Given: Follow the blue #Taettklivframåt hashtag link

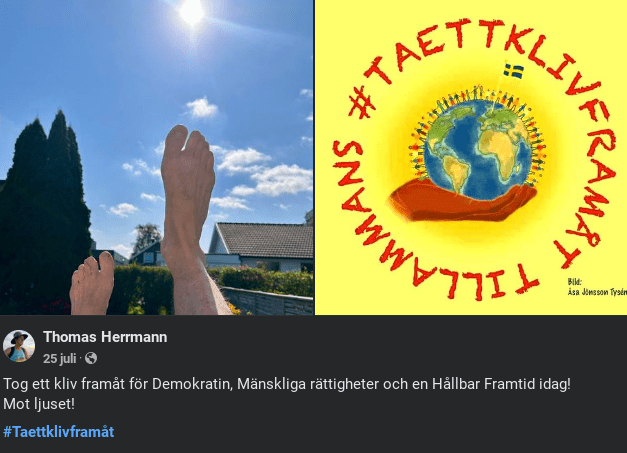Looking at the screenshot, I should 59,432.
